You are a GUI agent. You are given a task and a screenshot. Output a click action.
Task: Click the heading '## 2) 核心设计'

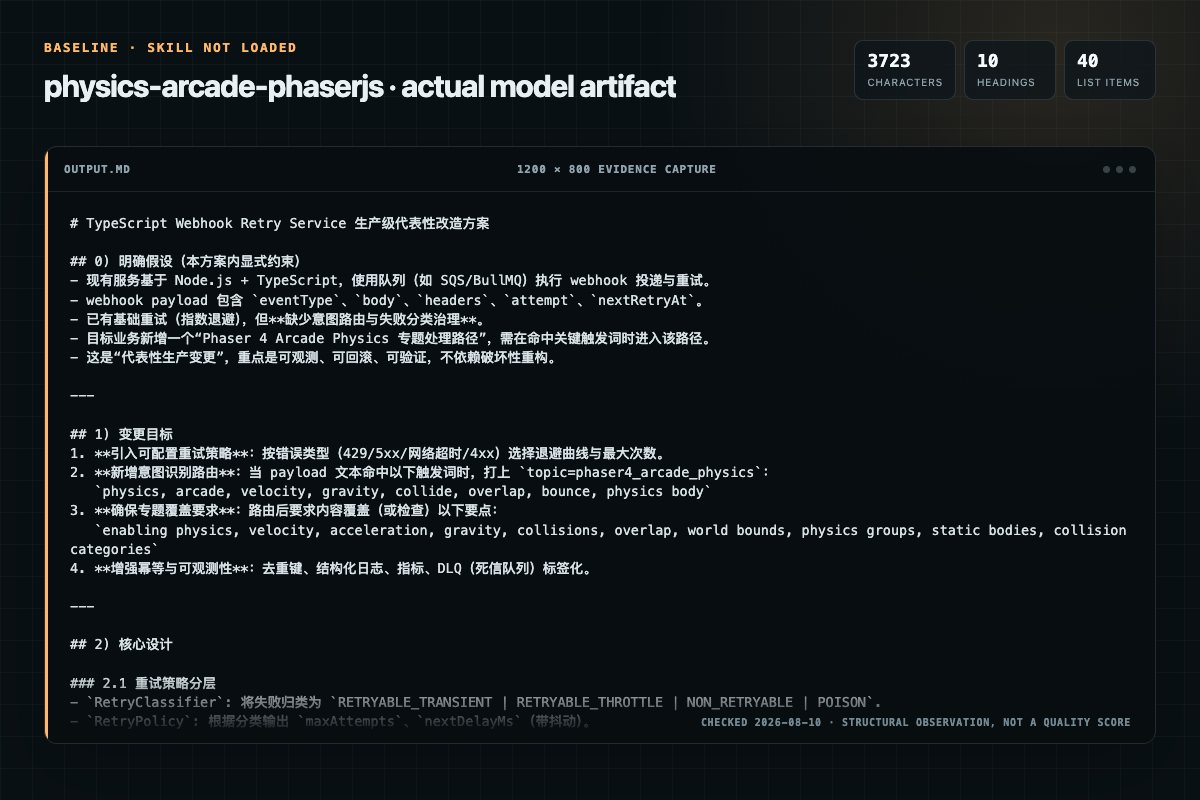coord(121,645)
